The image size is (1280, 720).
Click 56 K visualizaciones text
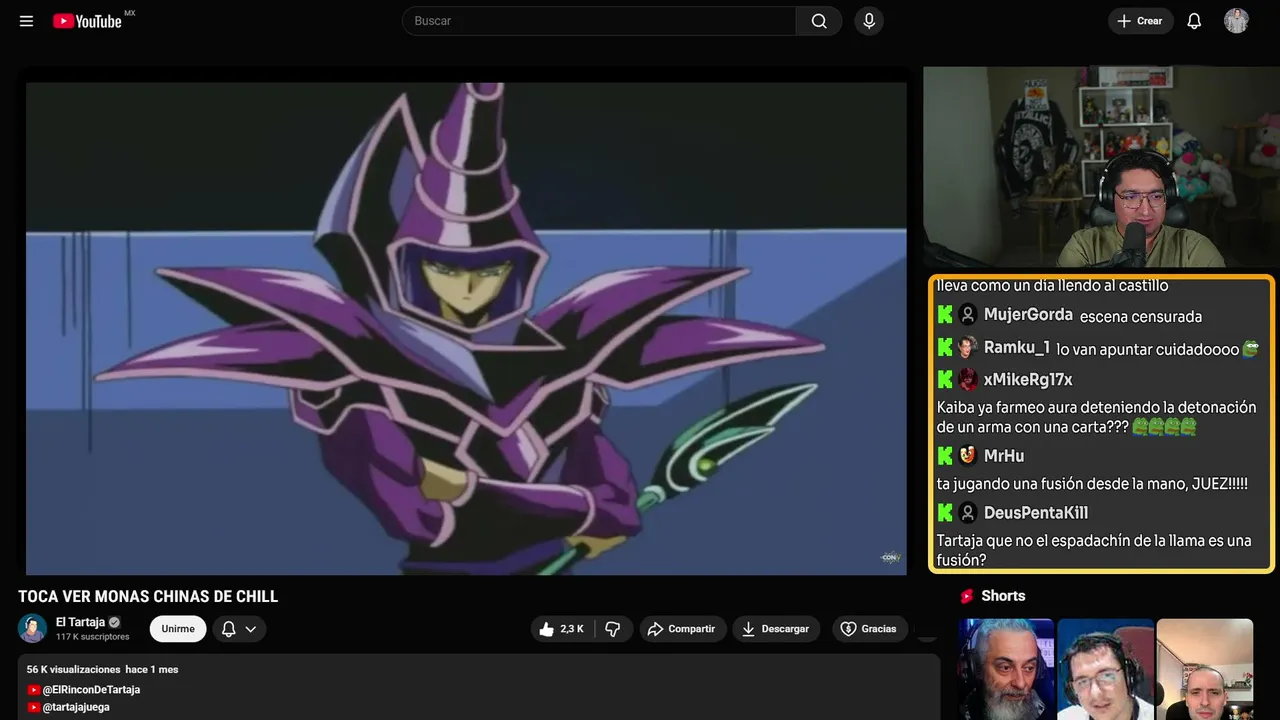click(73, 669)
